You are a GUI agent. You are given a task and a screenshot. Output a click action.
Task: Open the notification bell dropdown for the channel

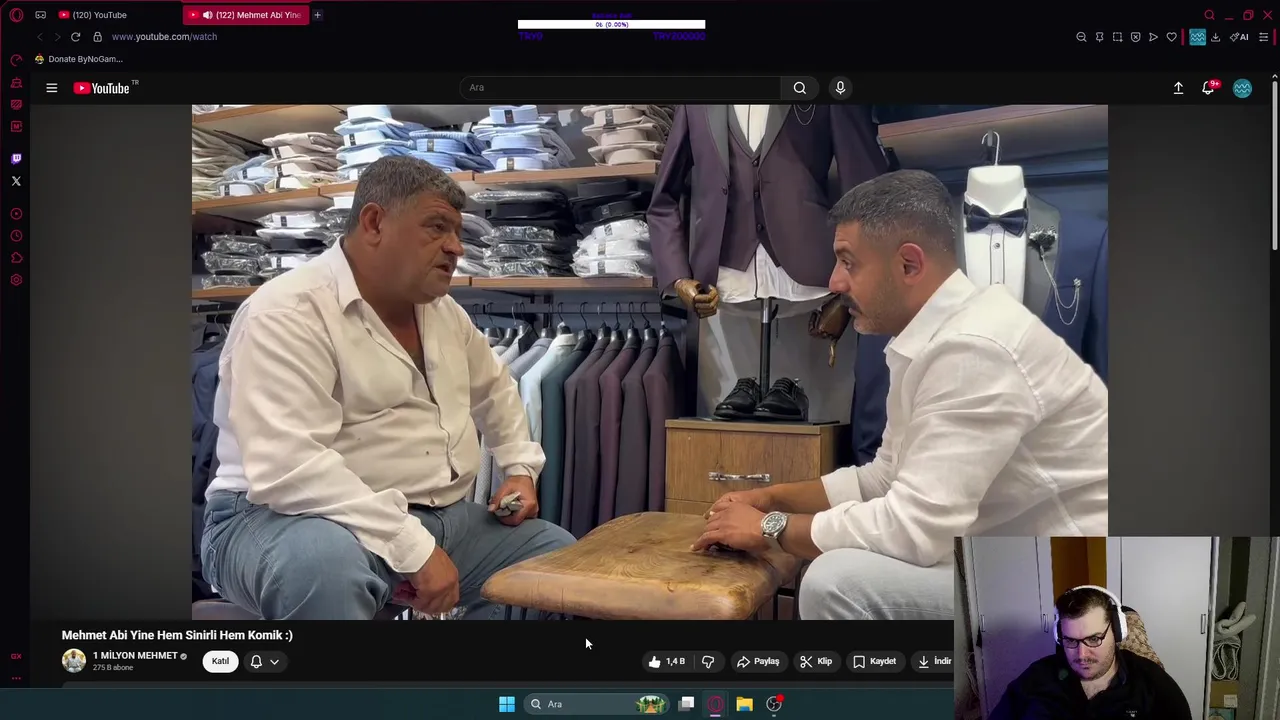tap(264, 661)
